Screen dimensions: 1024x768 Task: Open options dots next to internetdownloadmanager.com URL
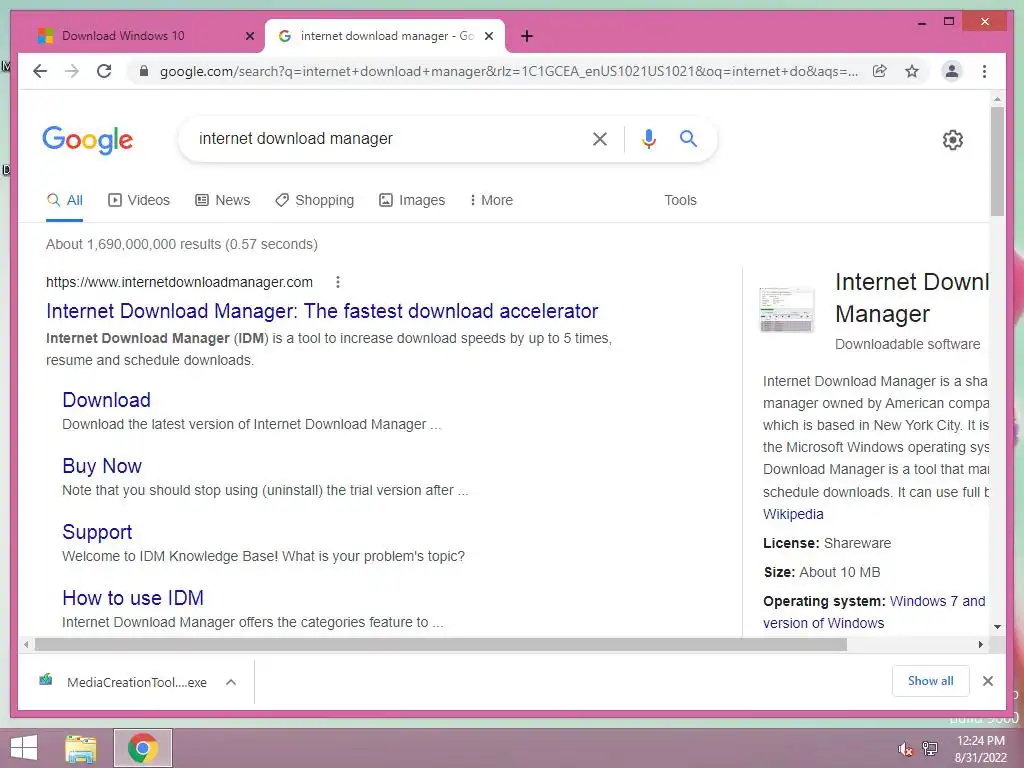tap(338, 282)
